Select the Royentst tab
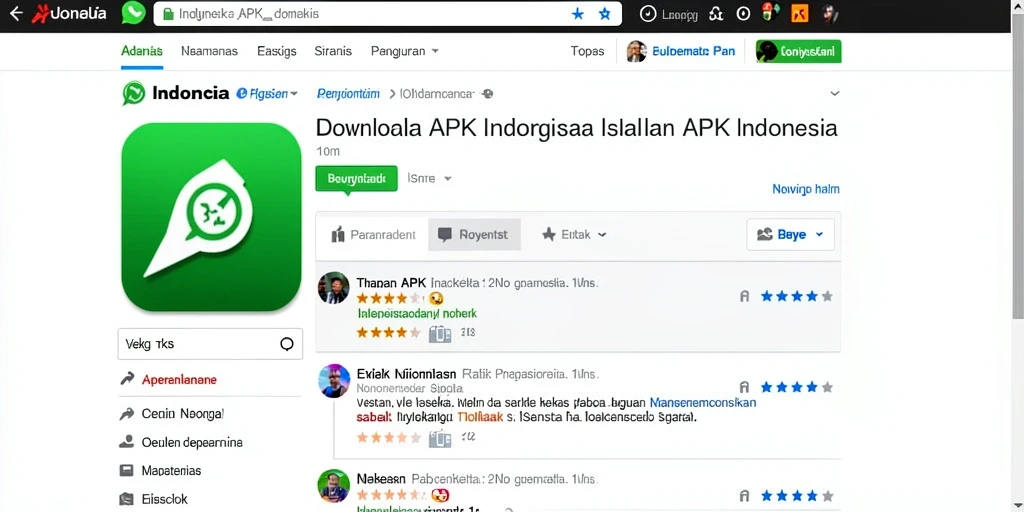Screen dimensions: 1024x512 [474, 234]
